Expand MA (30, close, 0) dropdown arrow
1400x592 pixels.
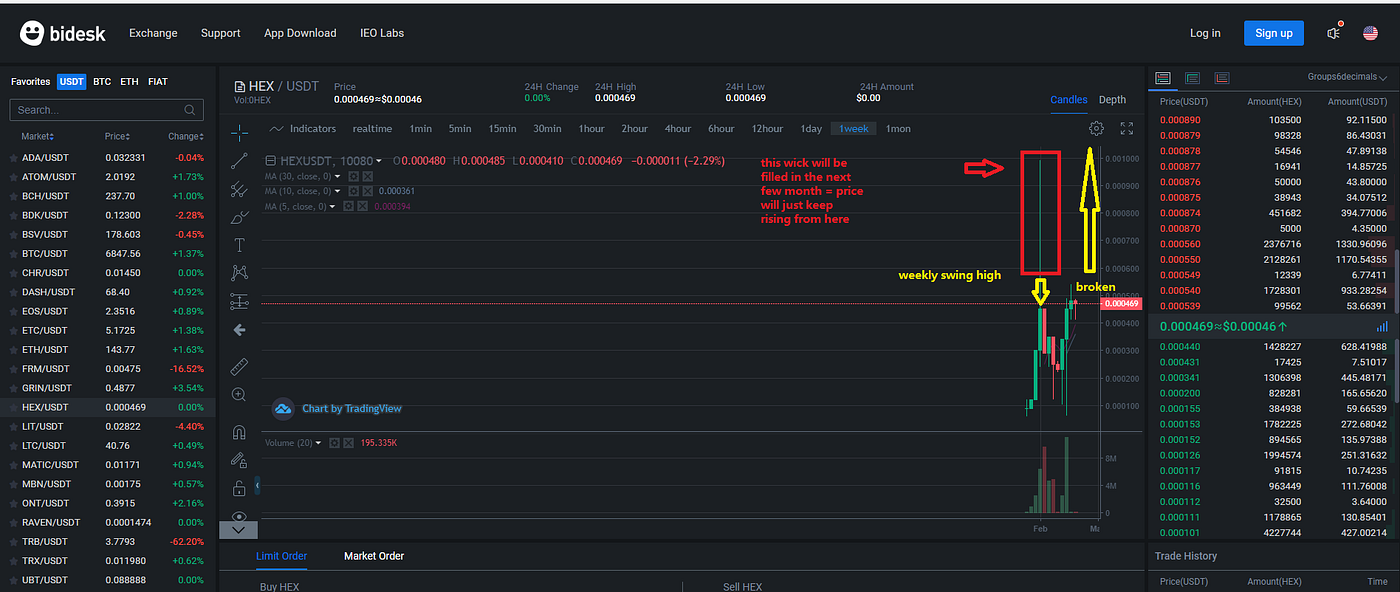338,176
